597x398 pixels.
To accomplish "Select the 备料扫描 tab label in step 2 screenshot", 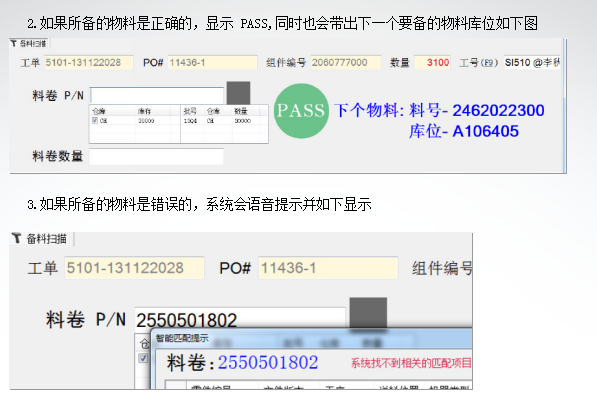I will (33, 43).
